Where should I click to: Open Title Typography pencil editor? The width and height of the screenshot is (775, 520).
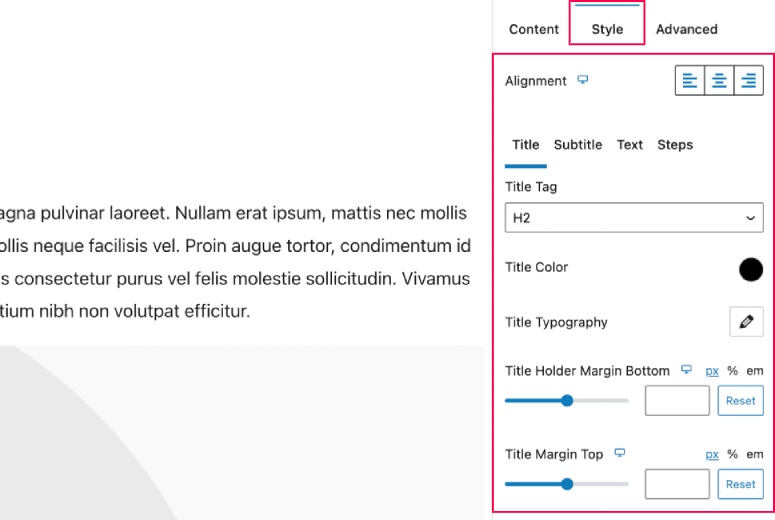pyautogui.click(x=746, y=322)
